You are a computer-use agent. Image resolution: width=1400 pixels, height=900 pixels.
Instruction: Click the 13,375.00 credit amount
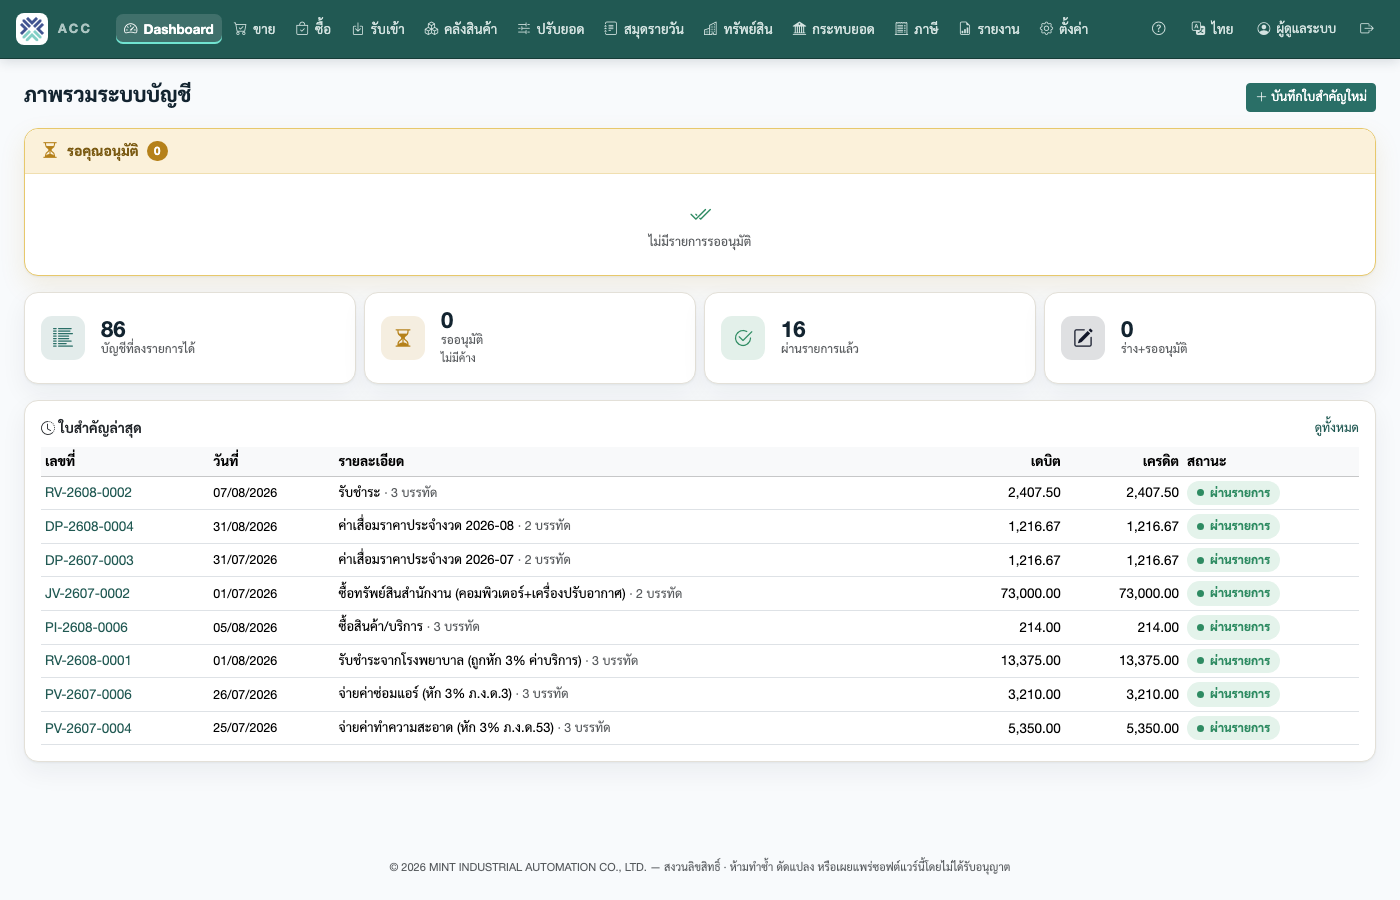(1149, 661)
